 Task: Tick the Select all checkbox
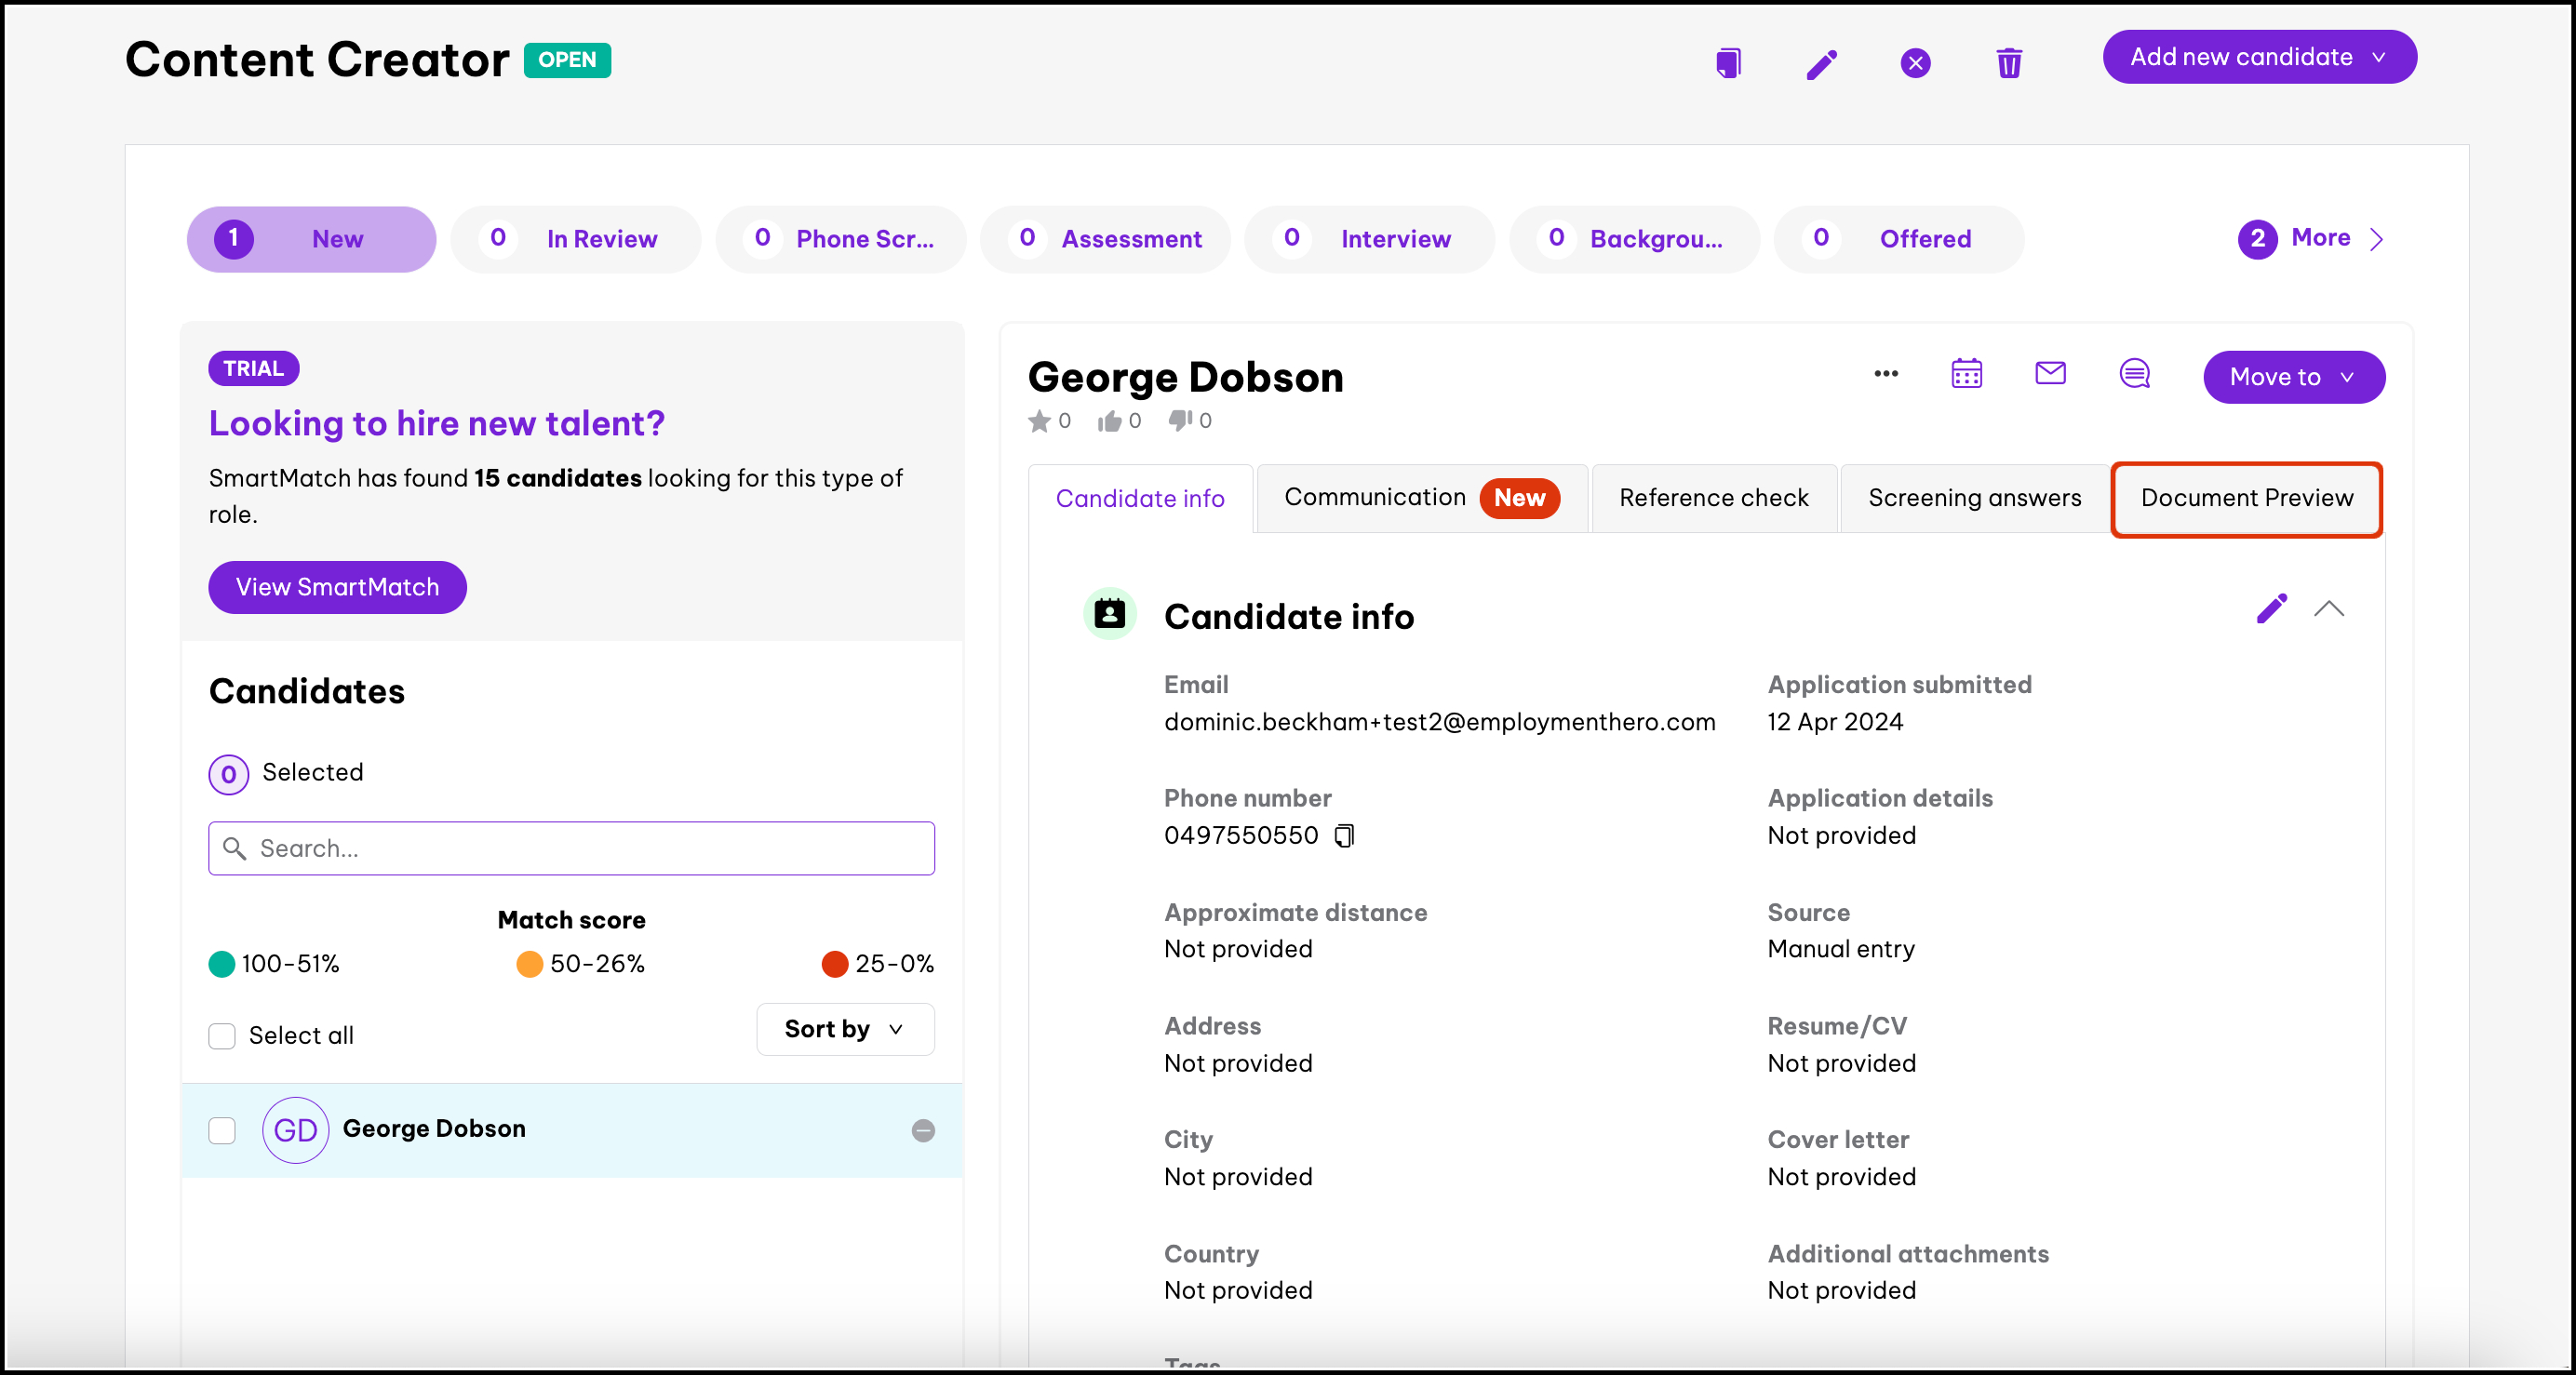coord(222,1035)
